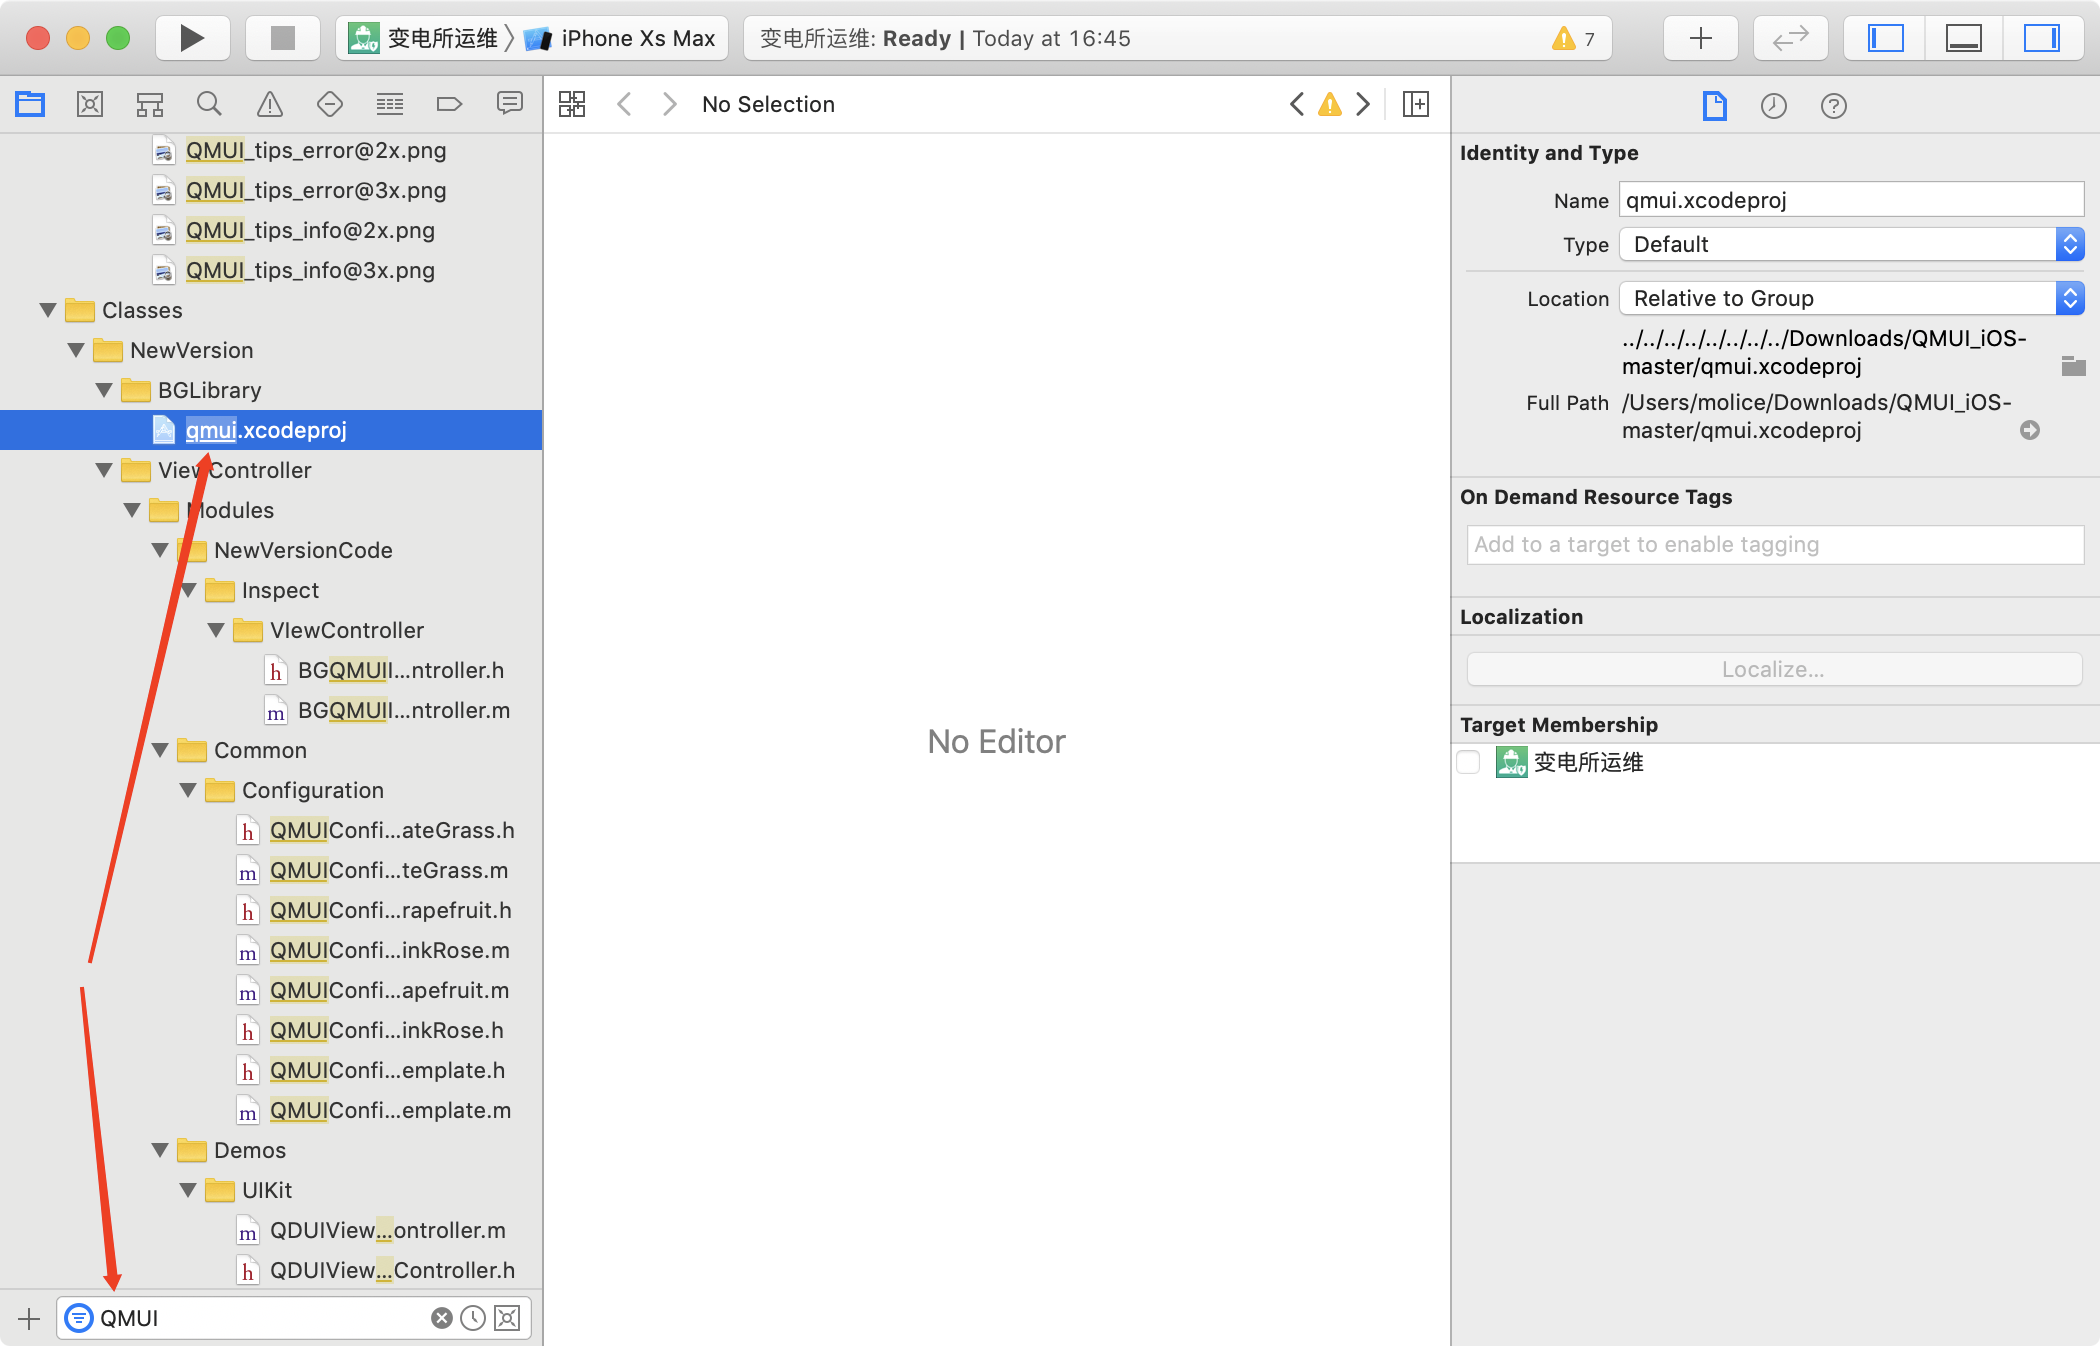Image resolution: width=2100 pixels, height=1346 pixels.
Task: Show recent files via clock in filter bar
Action: coord(473,1318)
